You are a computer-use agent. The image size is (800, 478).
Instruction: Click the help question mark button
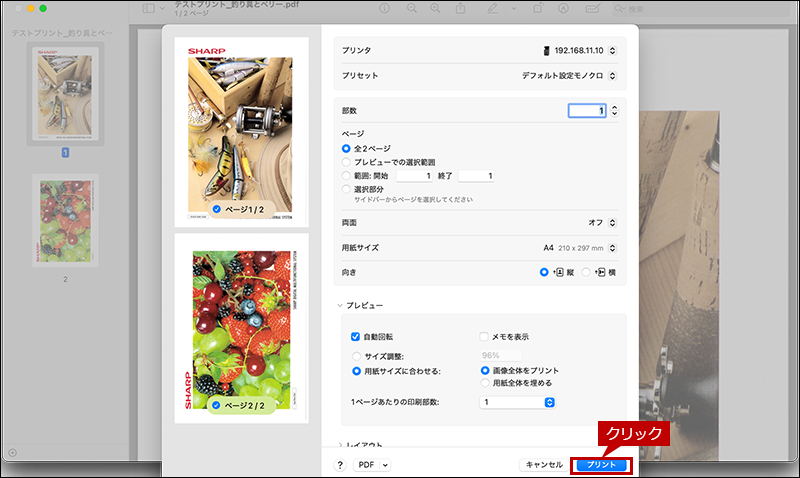click(340, 465)
